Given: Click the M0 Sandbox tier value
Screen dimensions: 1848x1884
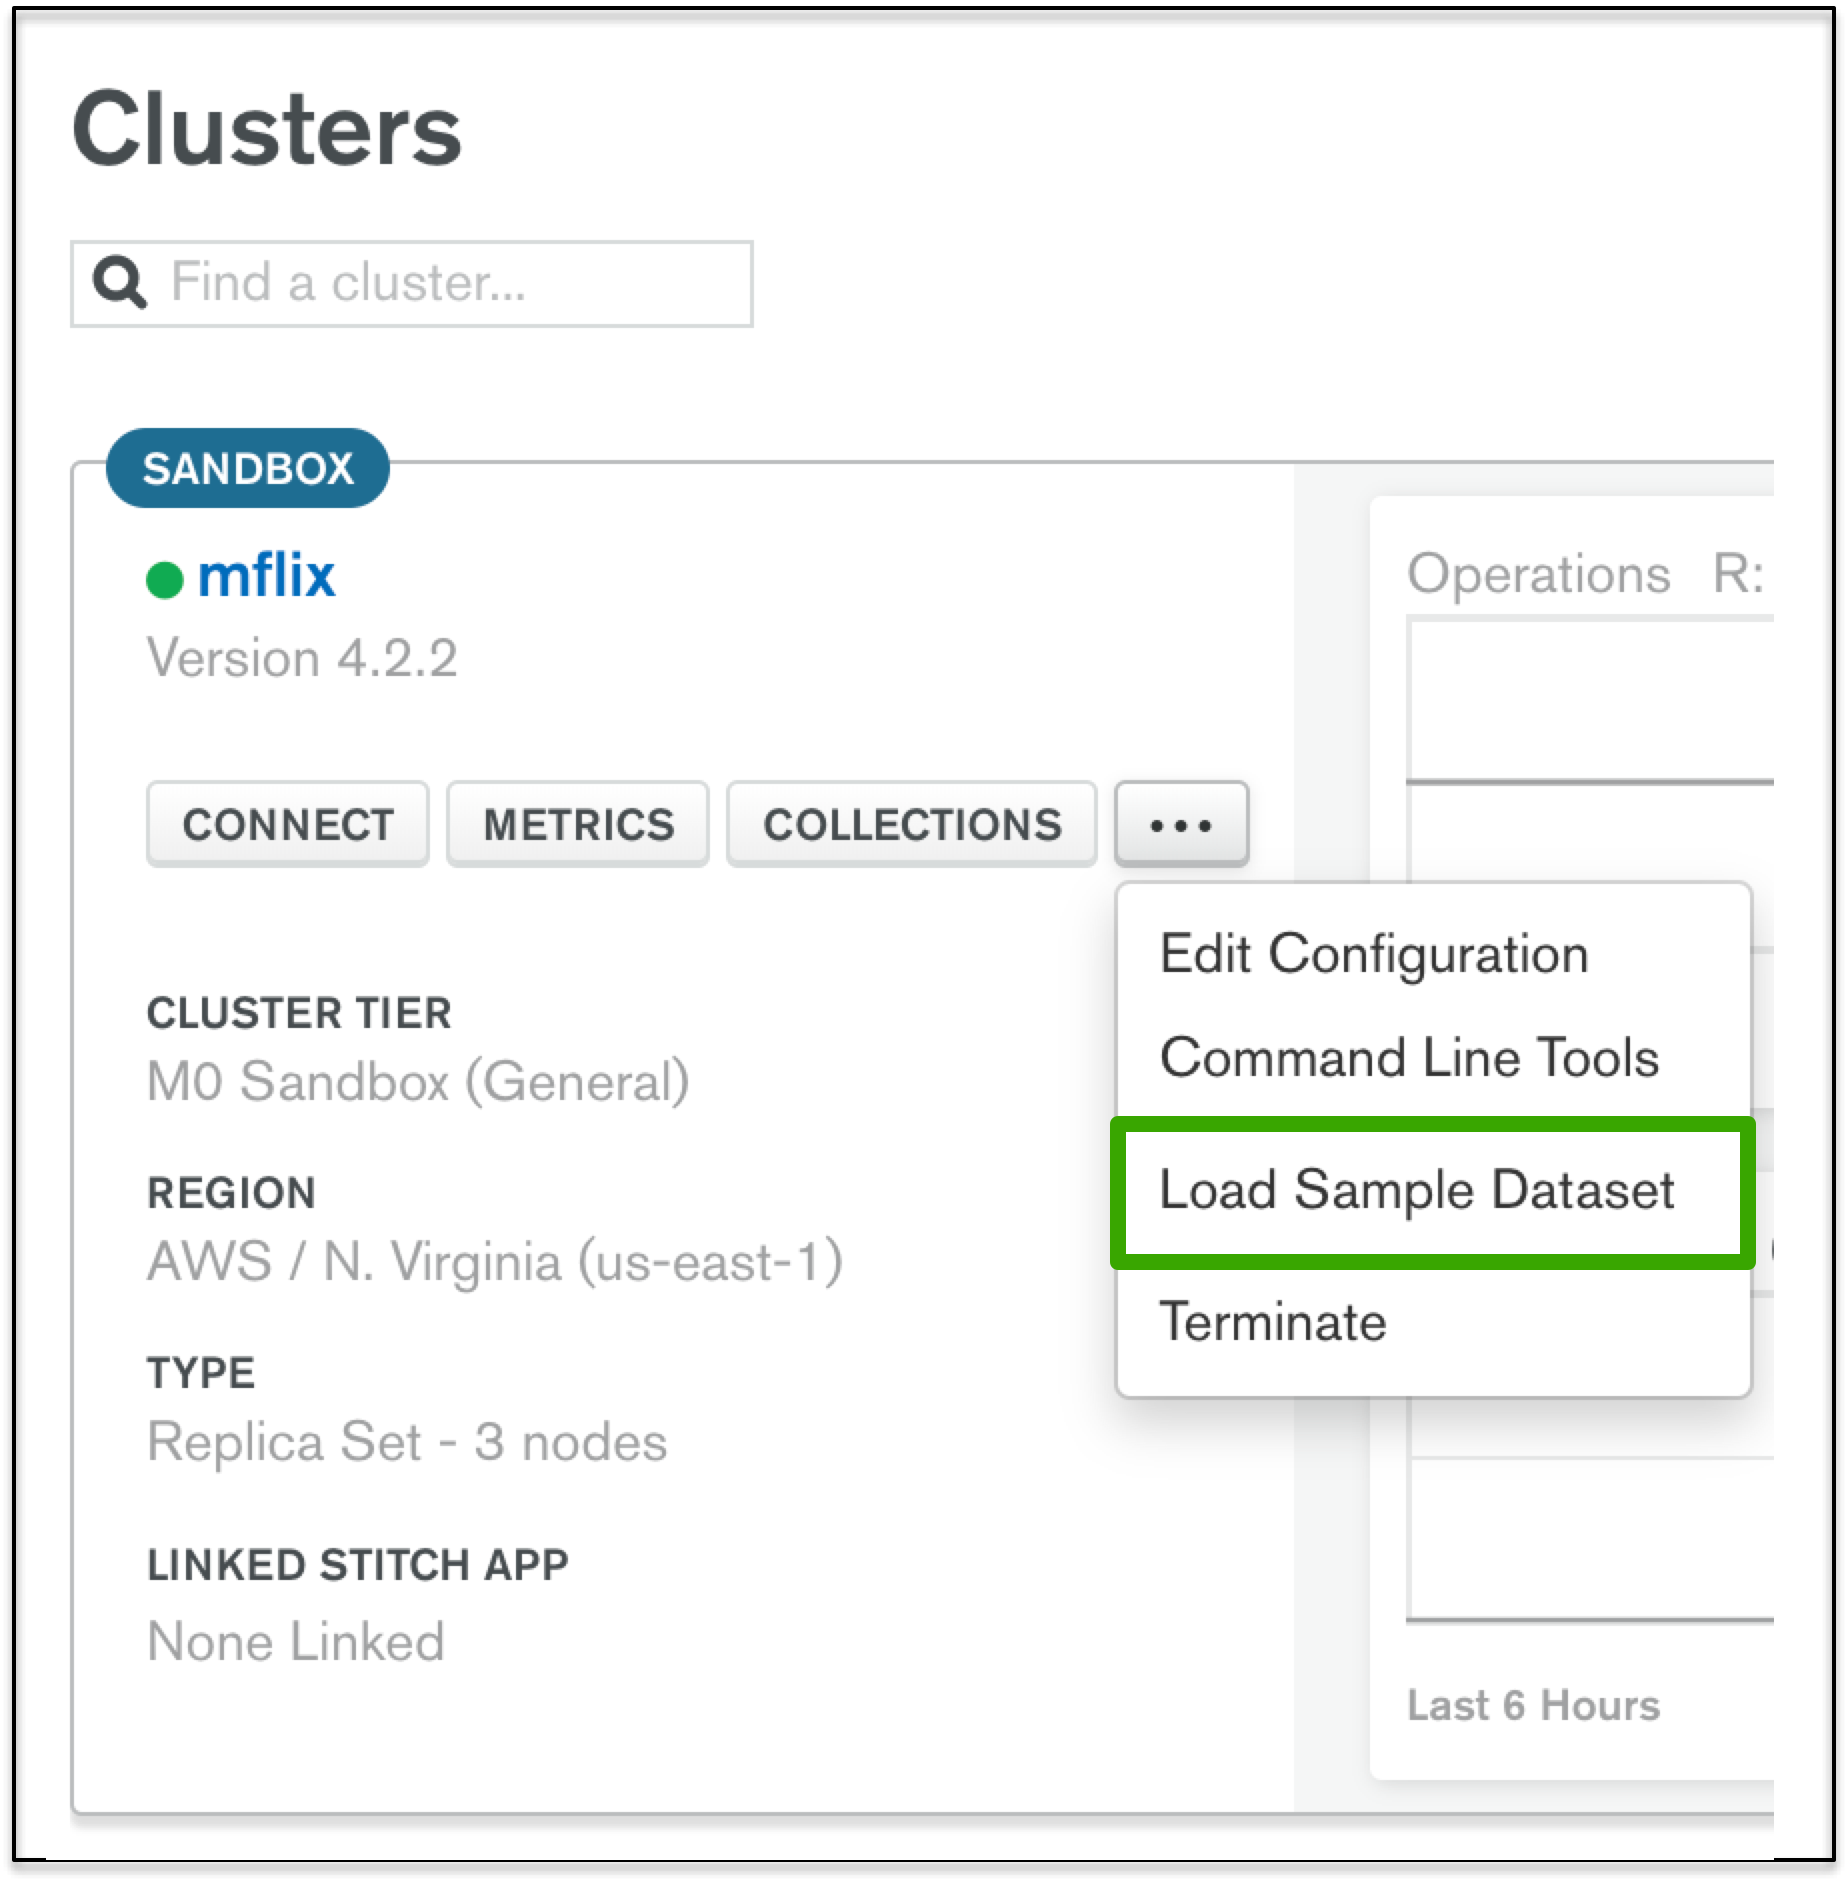Looking at the screenshot, I should click(x=417, y=1079).
